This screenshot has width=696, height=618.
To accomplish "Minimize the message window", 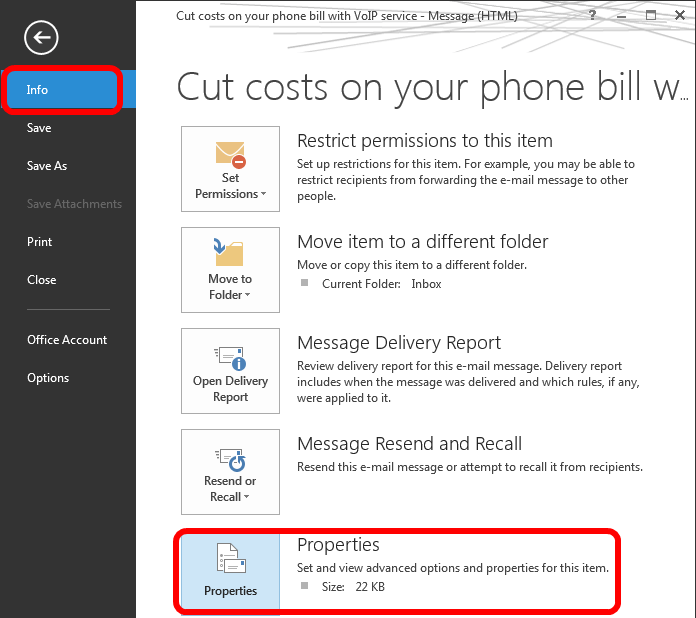I will 622,15.
